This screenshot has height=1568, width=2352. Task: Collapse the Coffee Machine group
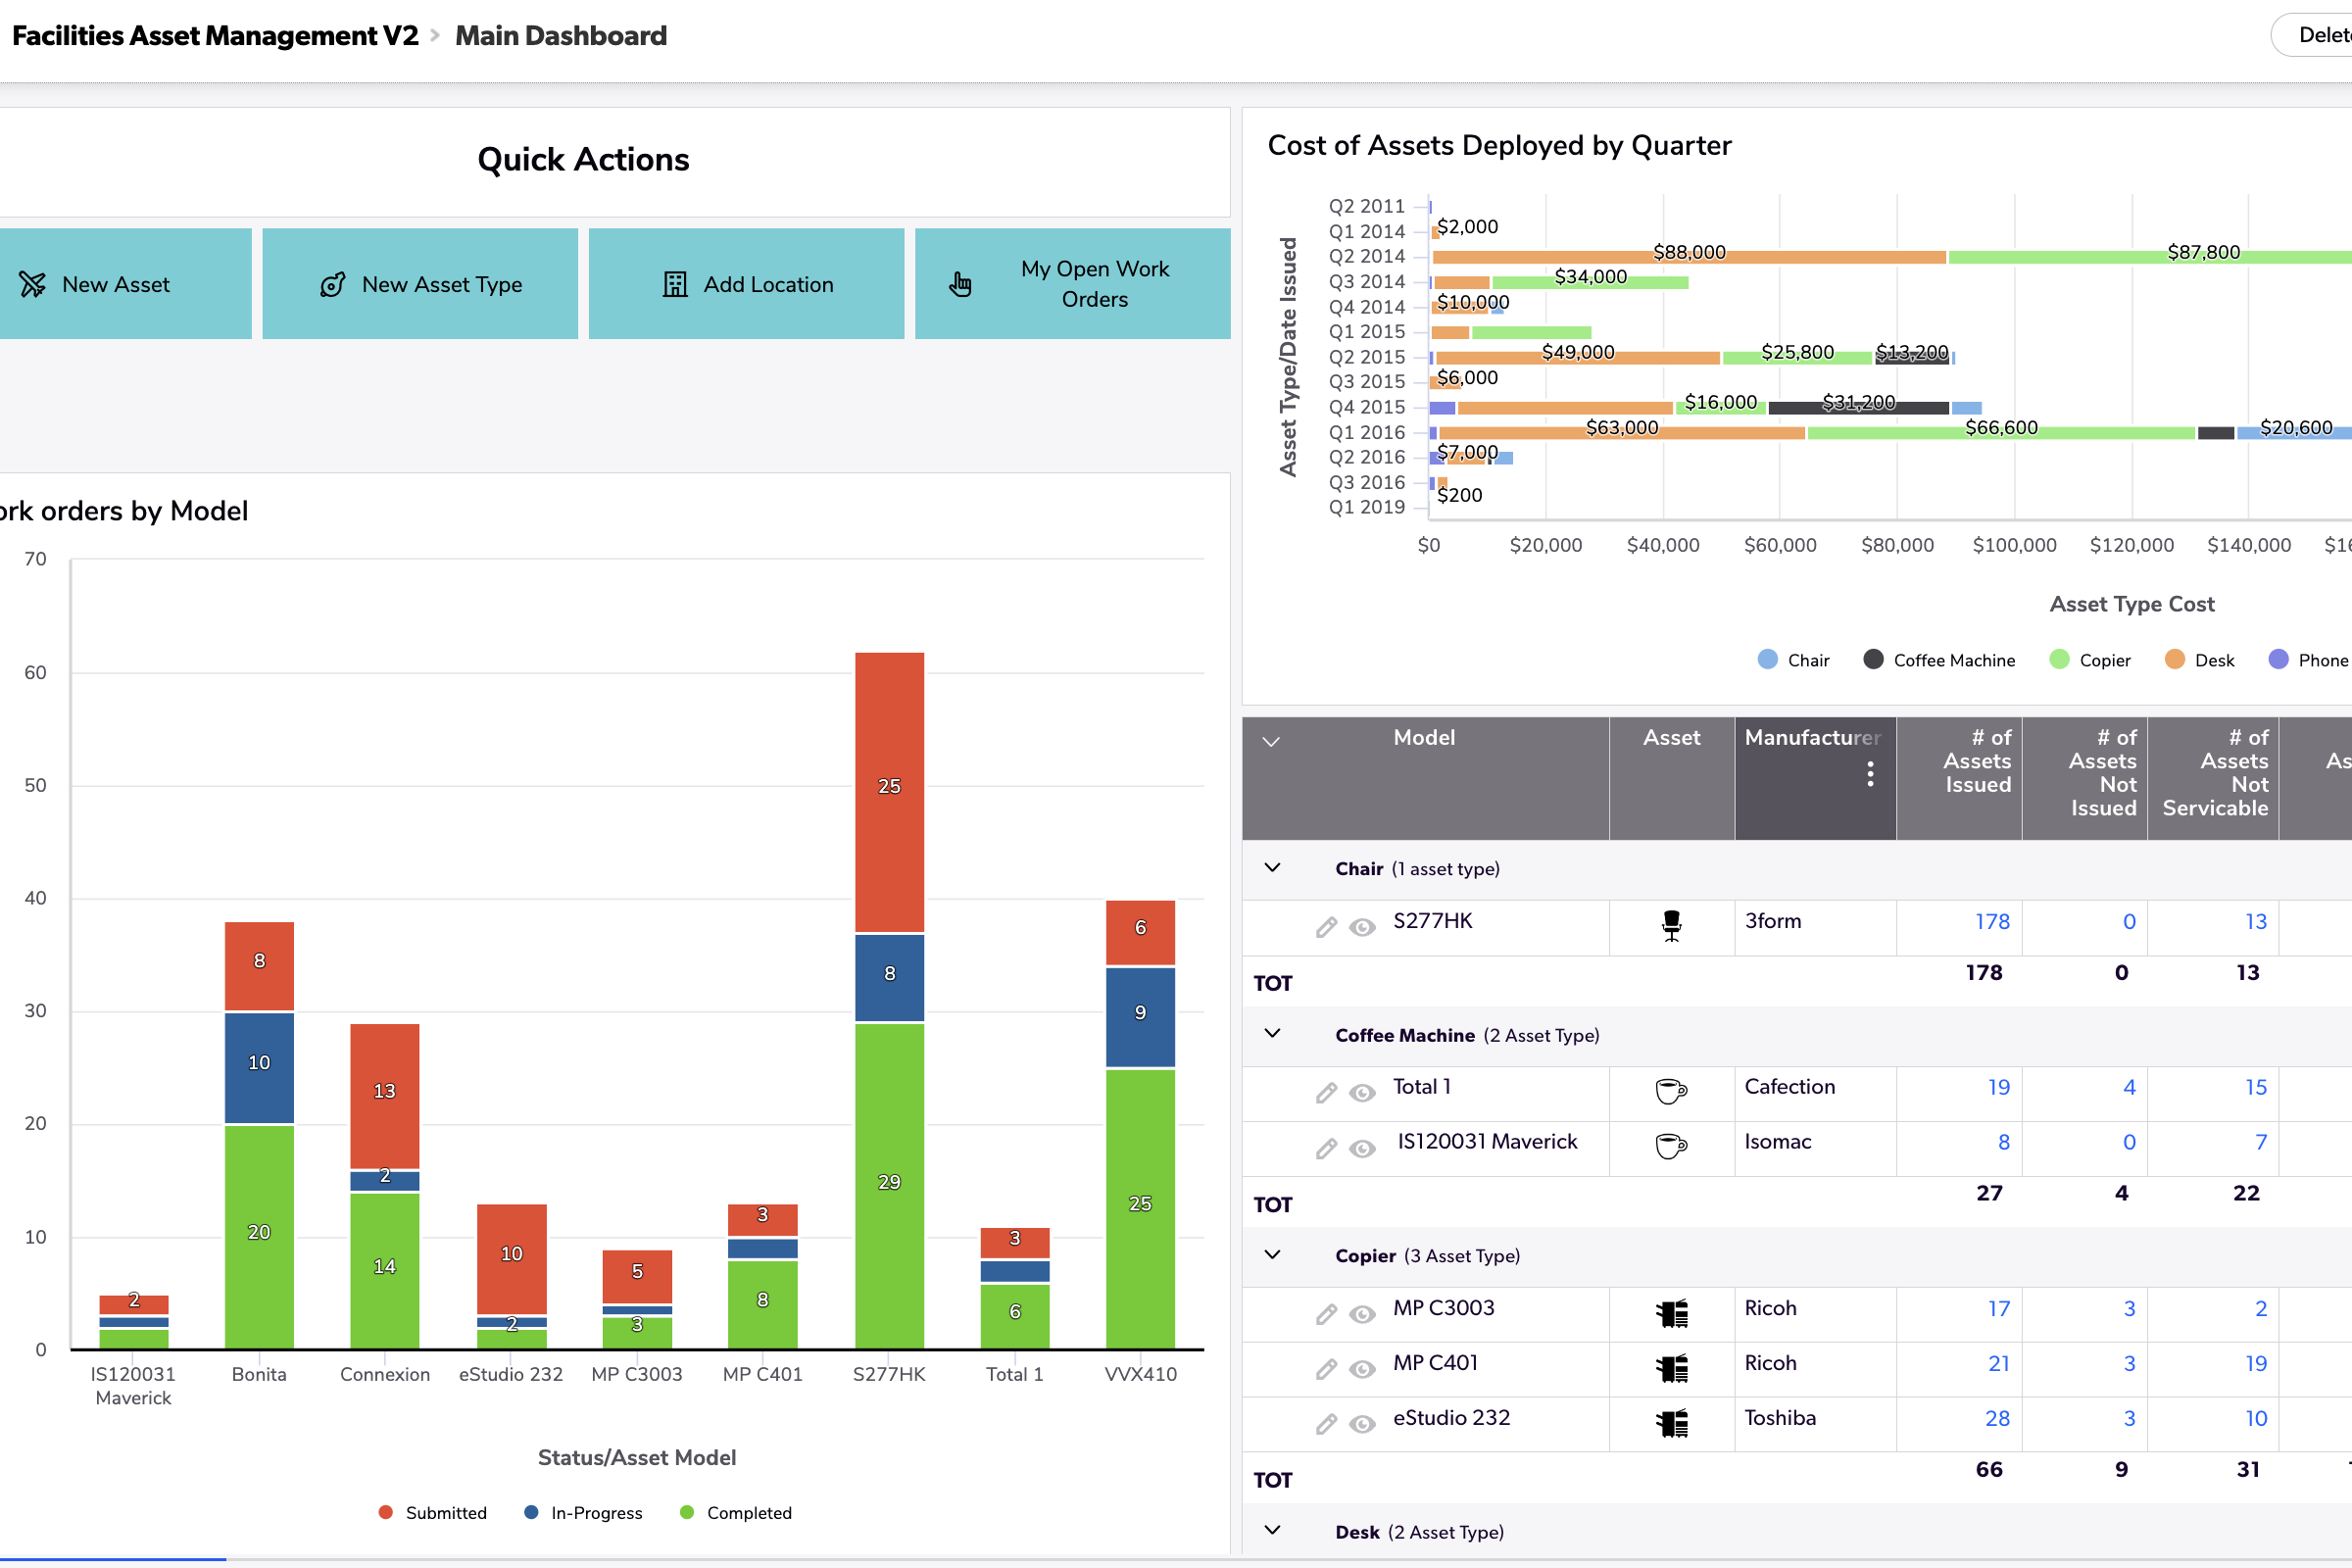click(1272, 1034)
